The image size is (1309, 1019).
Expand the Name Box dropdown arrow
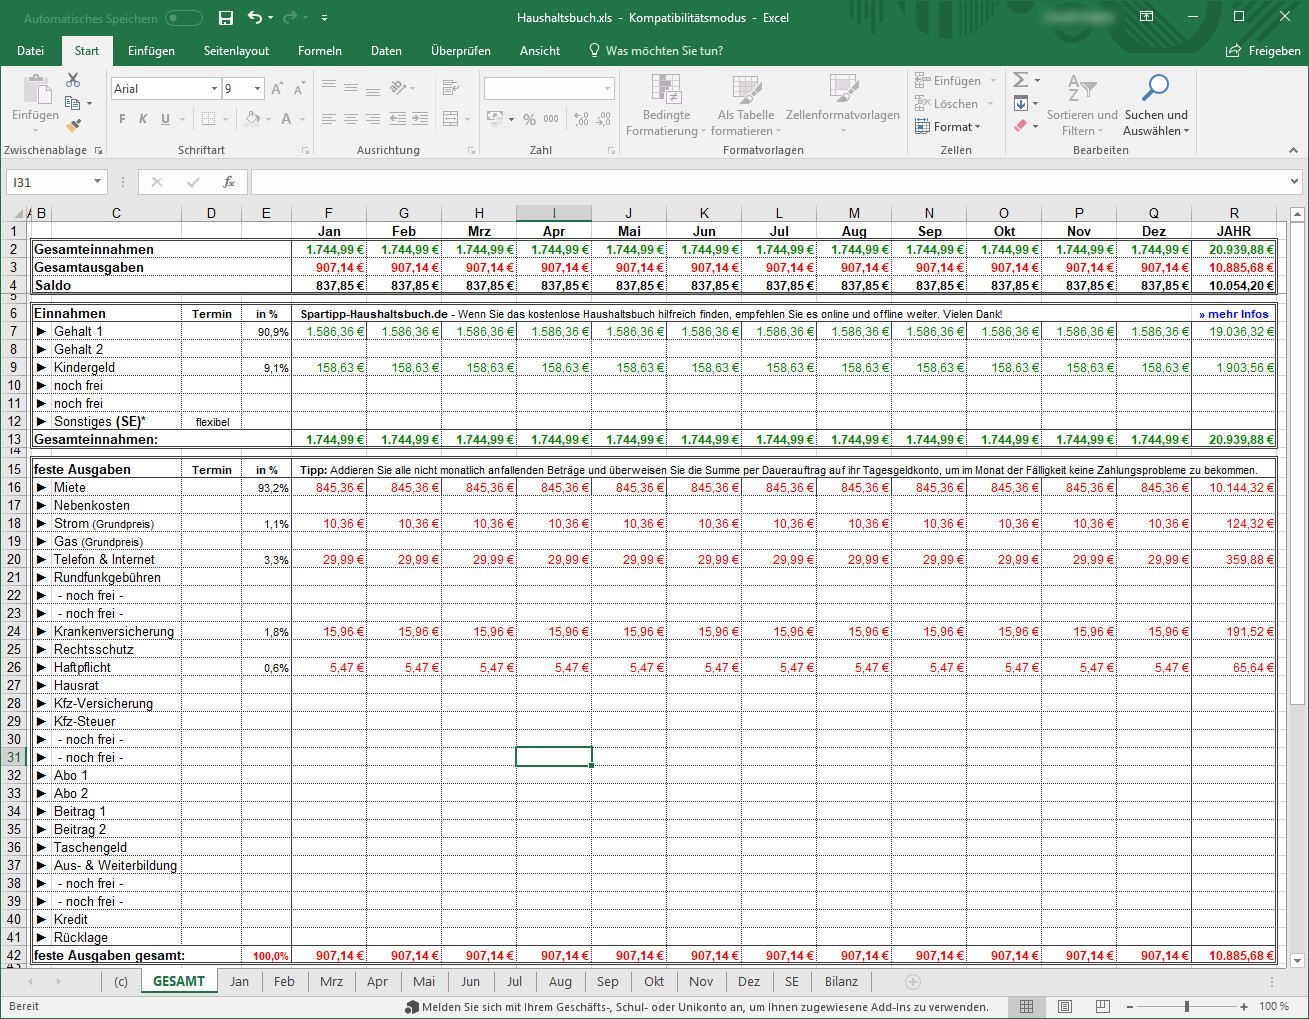pyautogui.click(x=97, y=182)
